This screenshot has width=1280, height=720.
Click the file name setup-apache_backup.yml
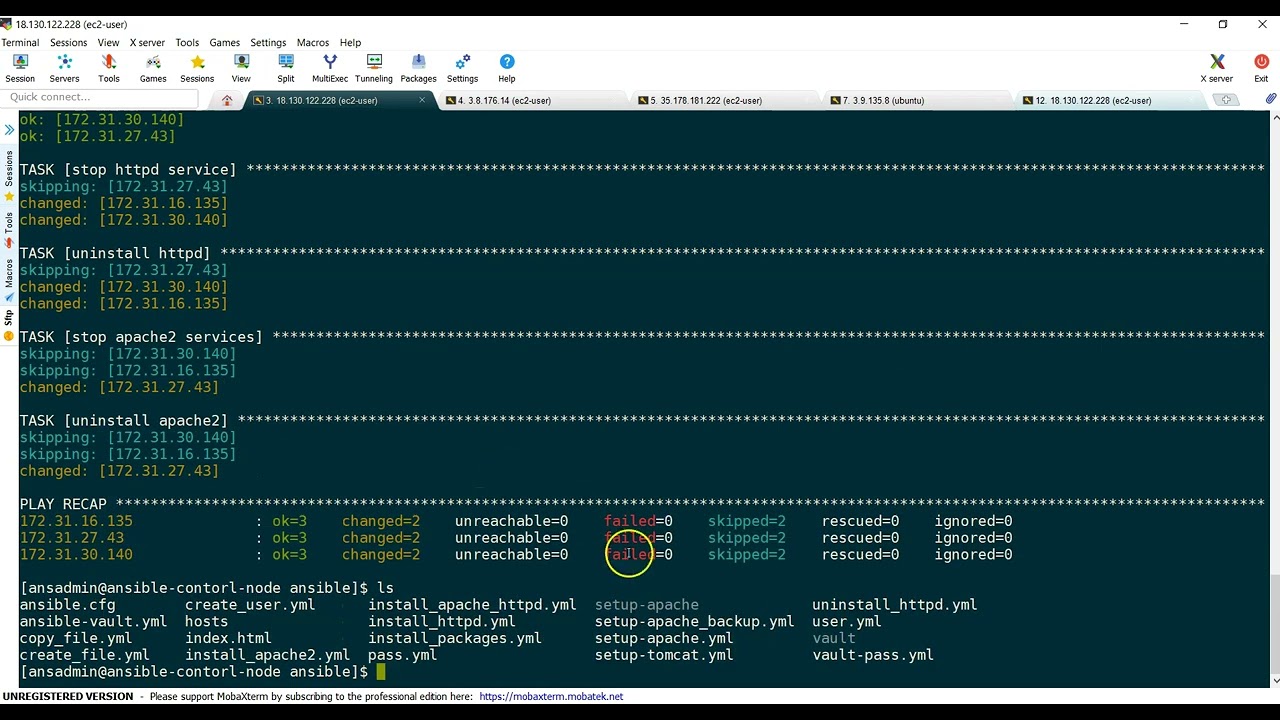pyautogui.click(x=694, y=622)
